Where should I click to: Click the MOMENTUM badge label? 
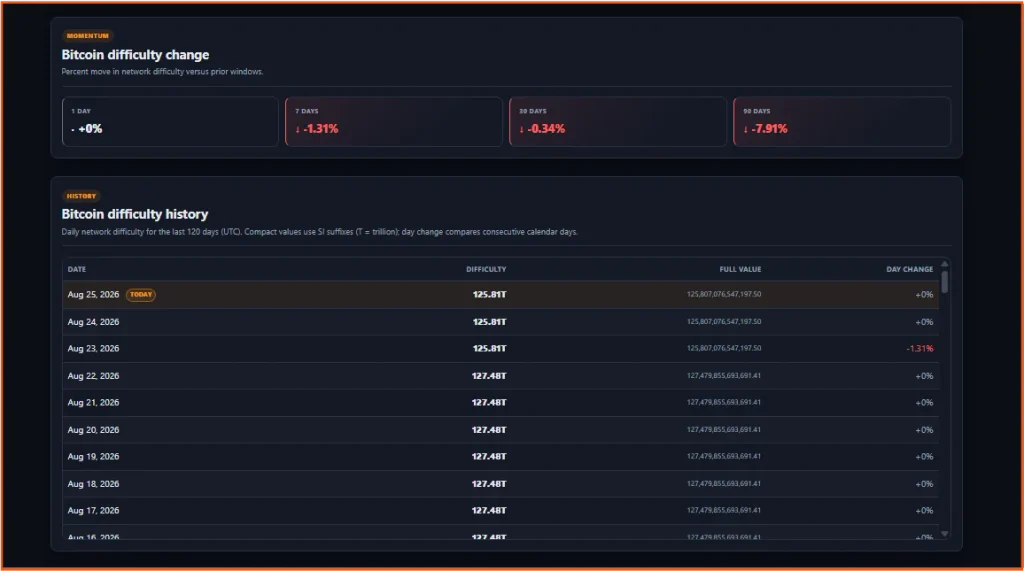click(x=88, y=36)
